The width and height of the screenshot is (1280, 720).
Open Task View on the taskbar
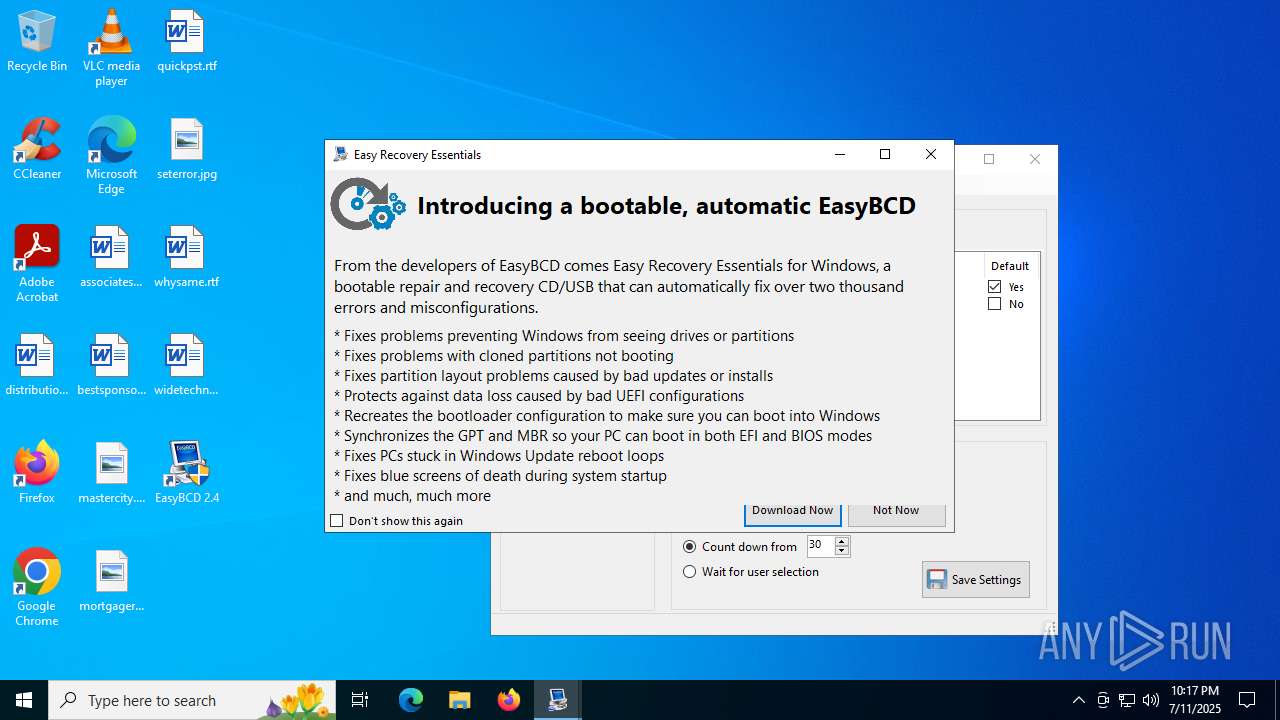(x=360, y=700)
